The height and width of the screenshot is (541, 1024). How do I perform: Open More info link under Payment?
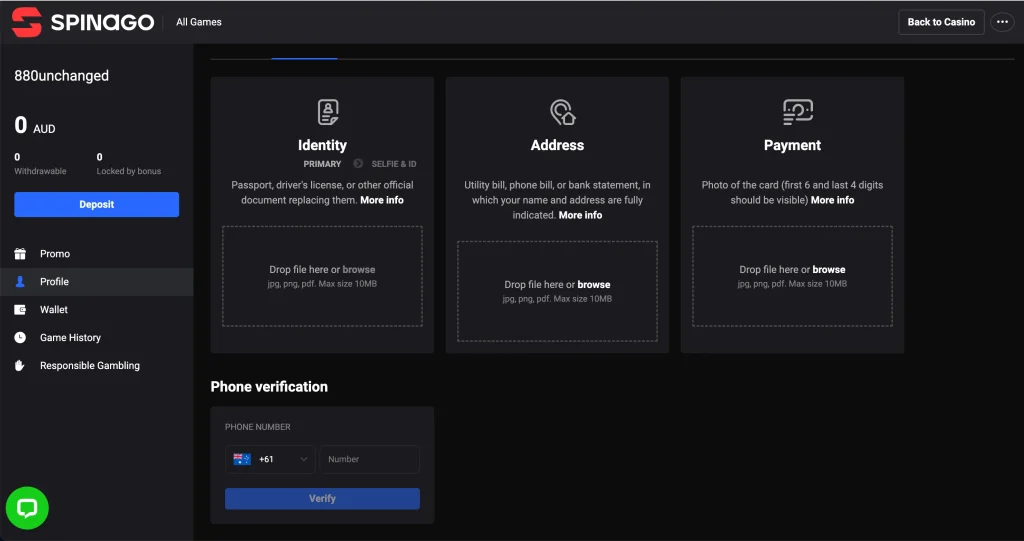[x=833, y=200]
